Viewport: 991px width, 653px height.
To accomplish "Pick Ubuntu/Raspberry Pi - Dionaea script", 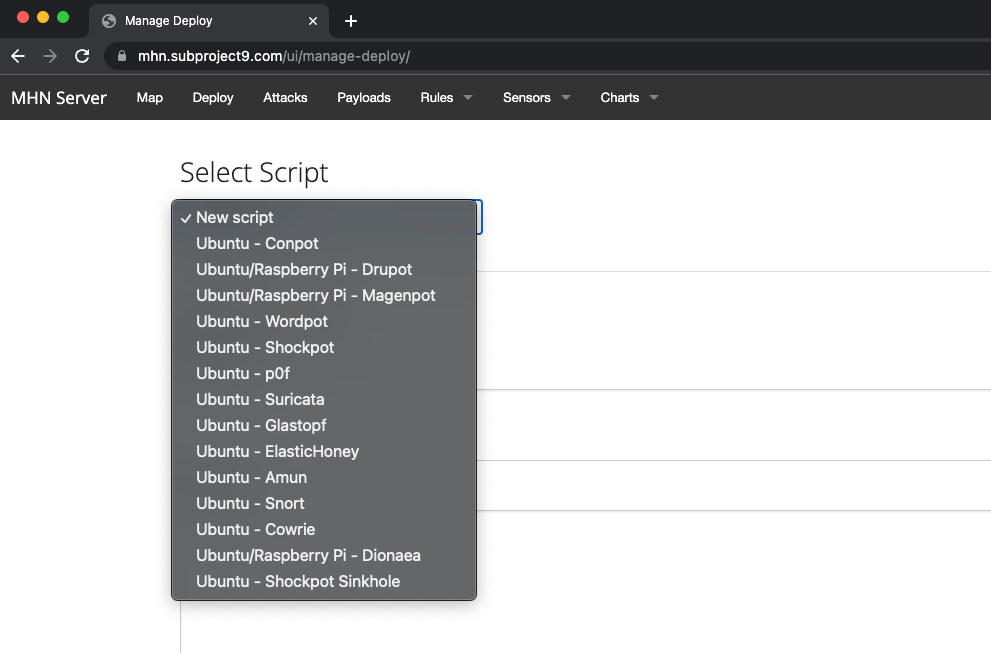I will (x=324, y=555).
